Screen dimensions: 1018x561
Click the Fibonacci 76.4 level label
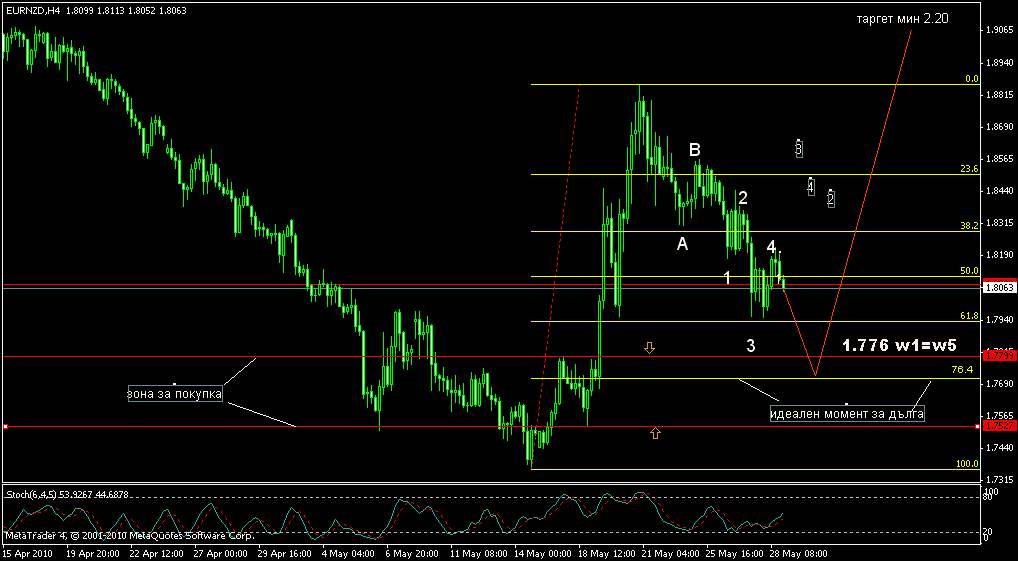click(x=961, y=369)
